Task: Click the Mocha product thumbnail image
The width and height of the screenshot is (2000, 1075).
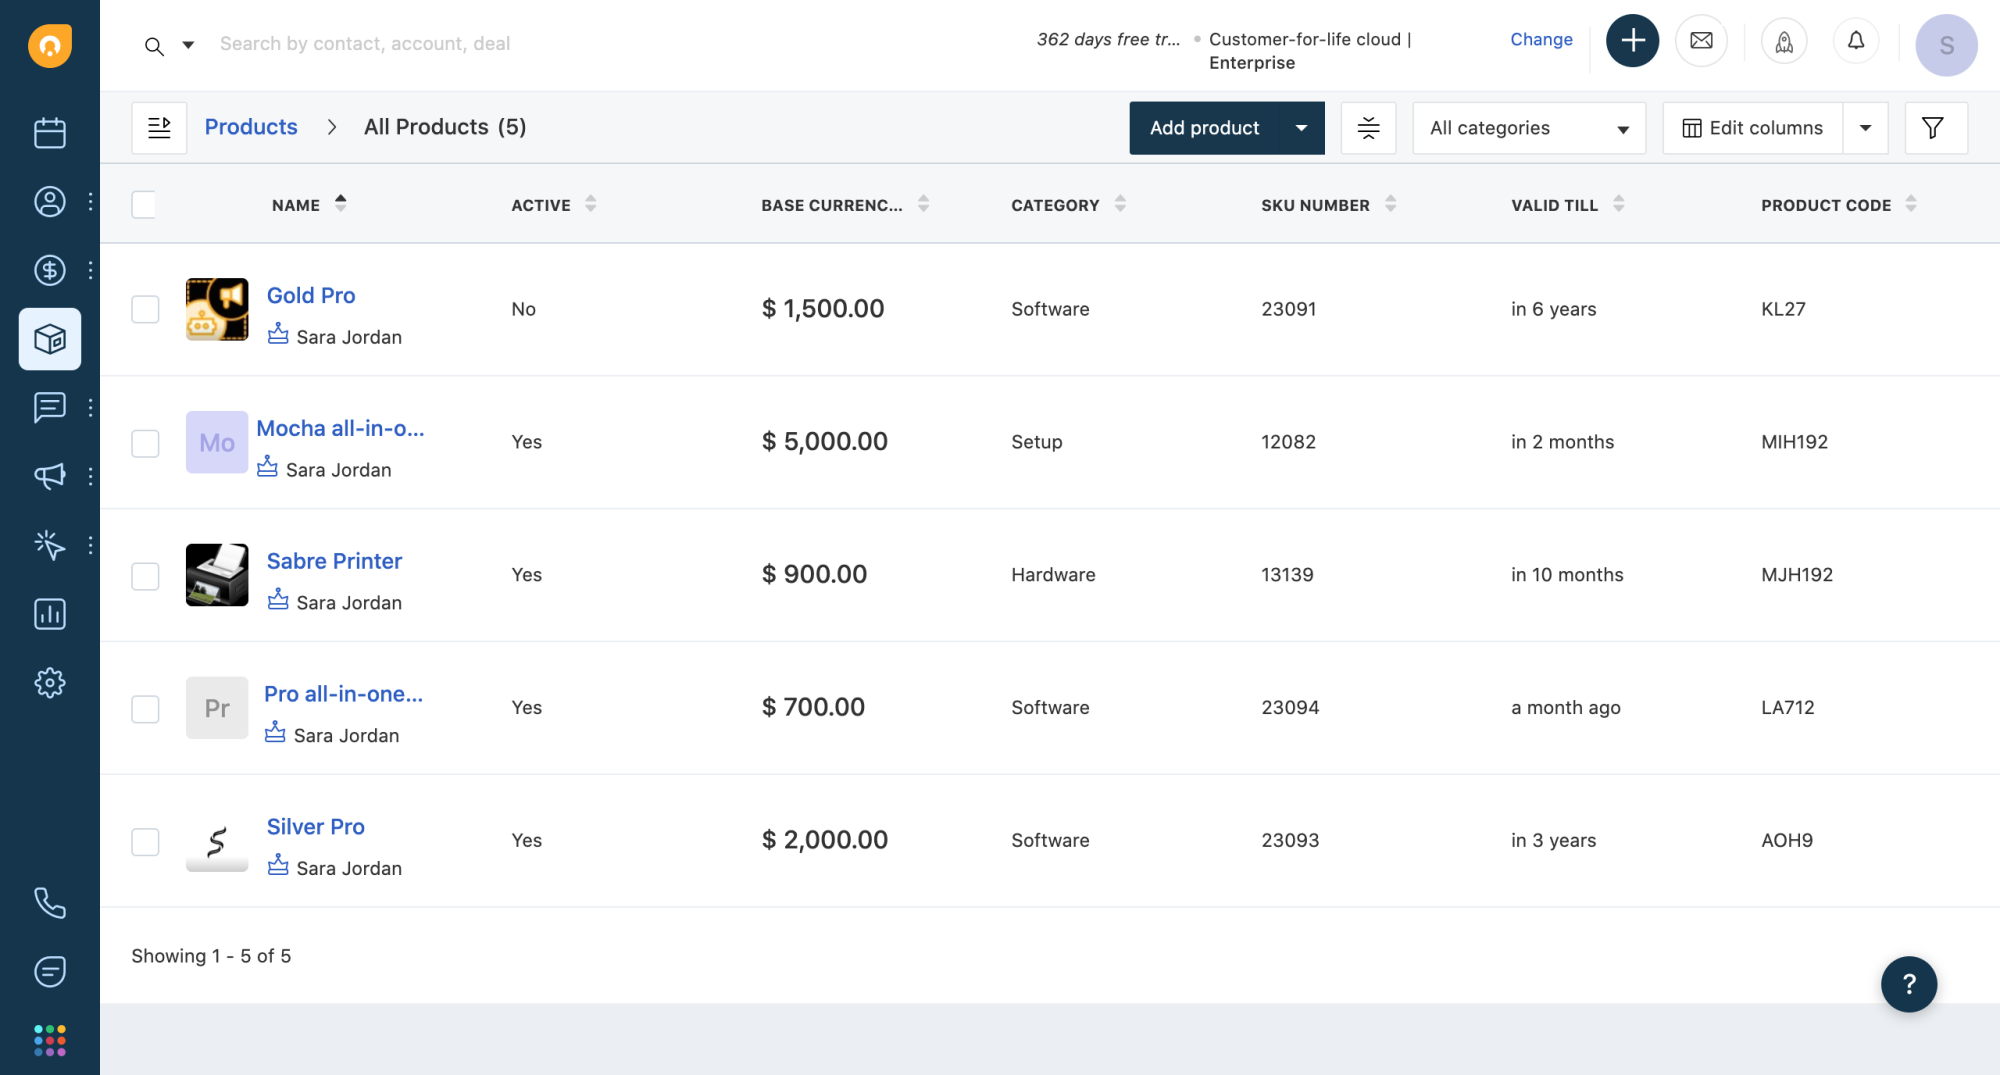Action: pyautogui.click(x=216, y=442)
